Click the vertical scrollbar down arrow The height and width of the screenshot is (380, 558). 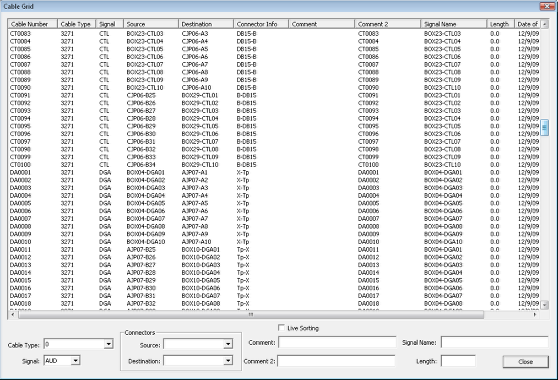[x=544, y=305]
